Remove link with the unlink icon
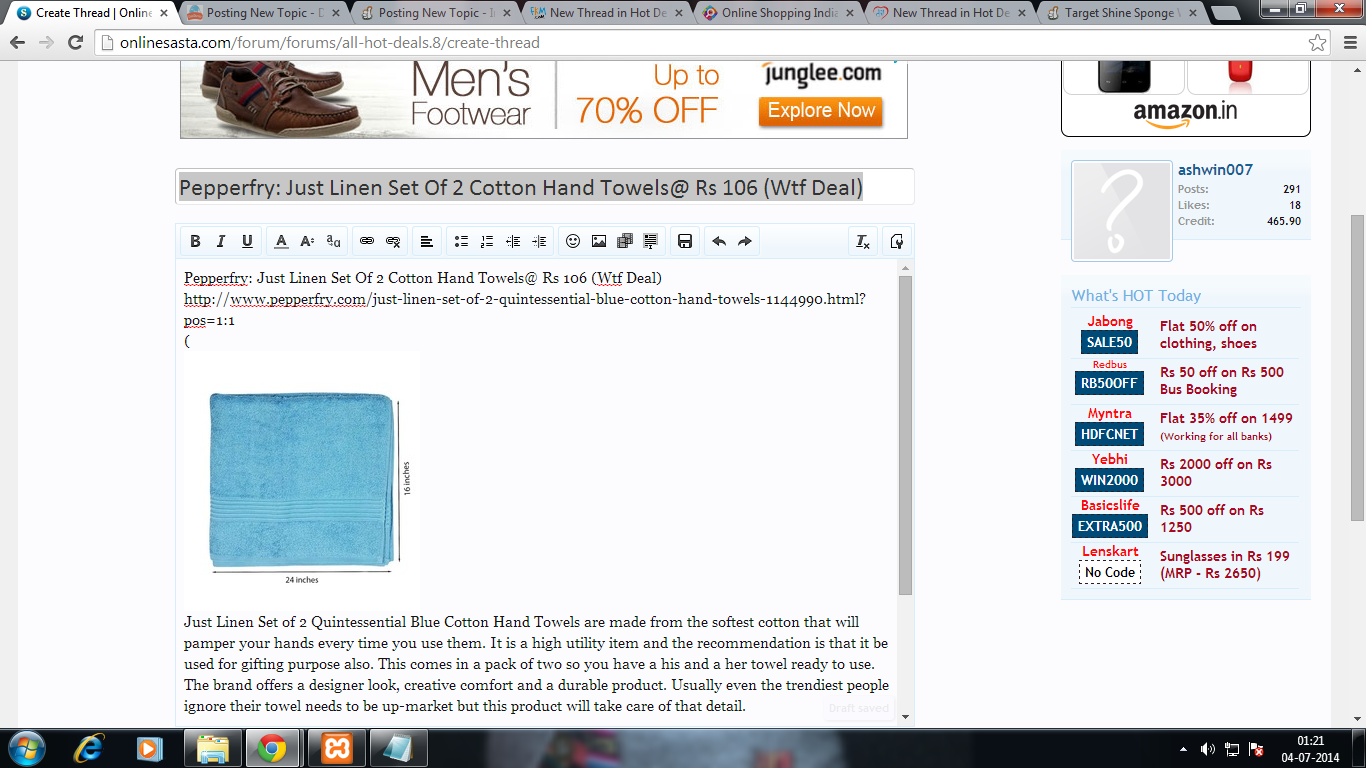 tap(393, 241)
